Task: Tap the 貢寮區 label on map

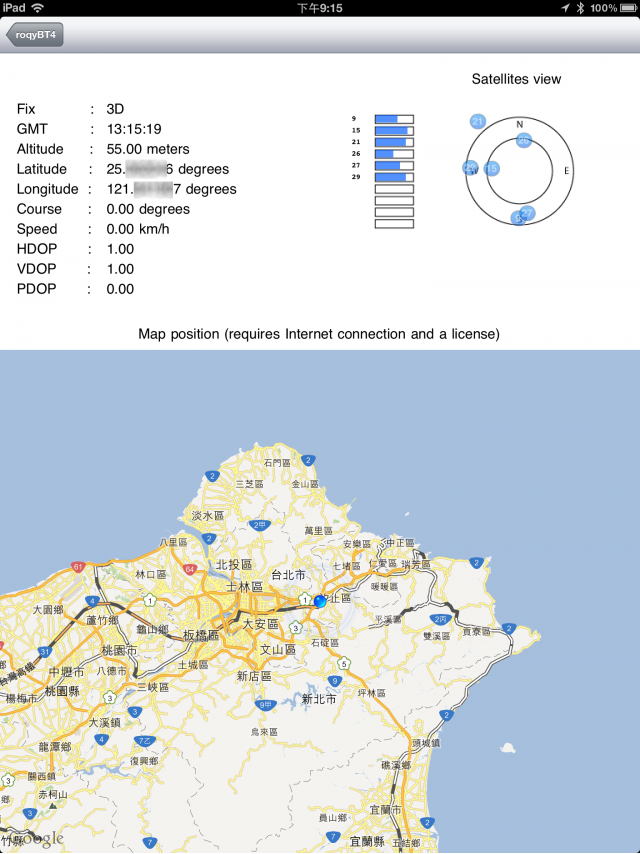Action: click(477, 631)
